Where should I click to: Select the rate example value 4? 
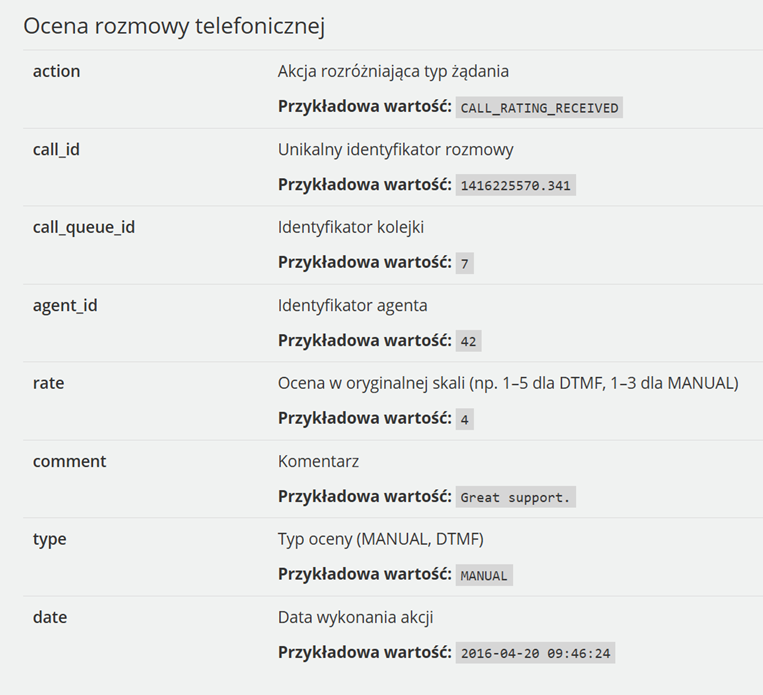pos(465,419)
